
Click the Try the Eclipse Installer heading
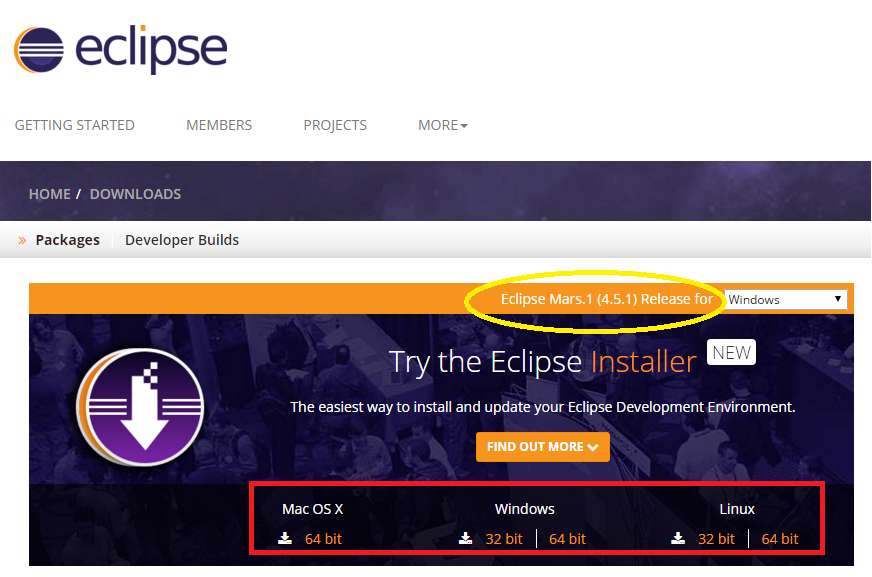542,362
